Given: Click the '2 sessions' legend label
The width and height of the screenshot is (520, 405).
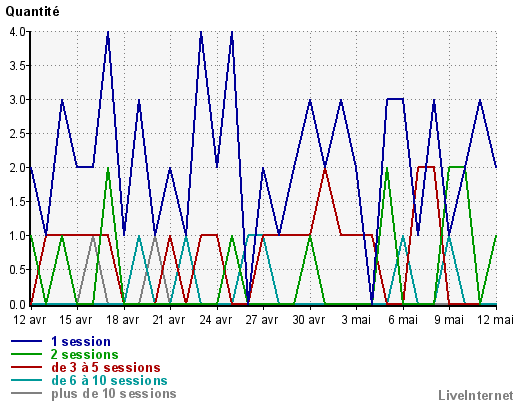Looking at the screenshot, I should click(85, 354).
